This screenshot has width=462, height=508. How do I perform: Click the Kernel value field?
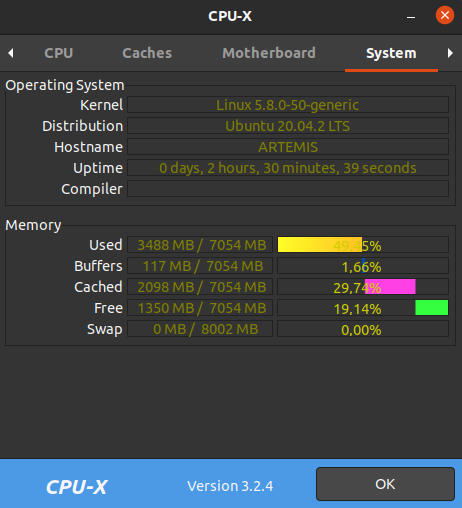[x=288, y=105]
